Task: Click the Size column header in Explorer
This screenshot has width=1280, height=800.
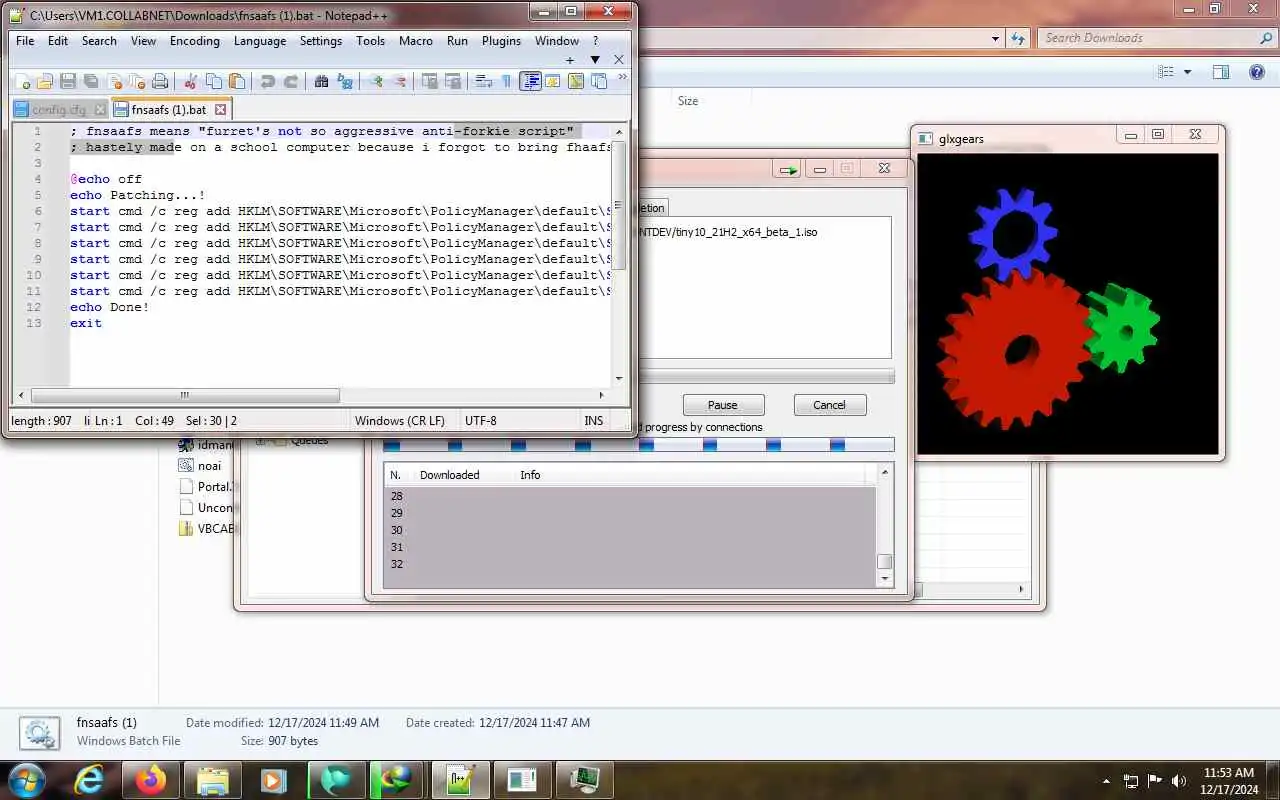Action: 688,101
